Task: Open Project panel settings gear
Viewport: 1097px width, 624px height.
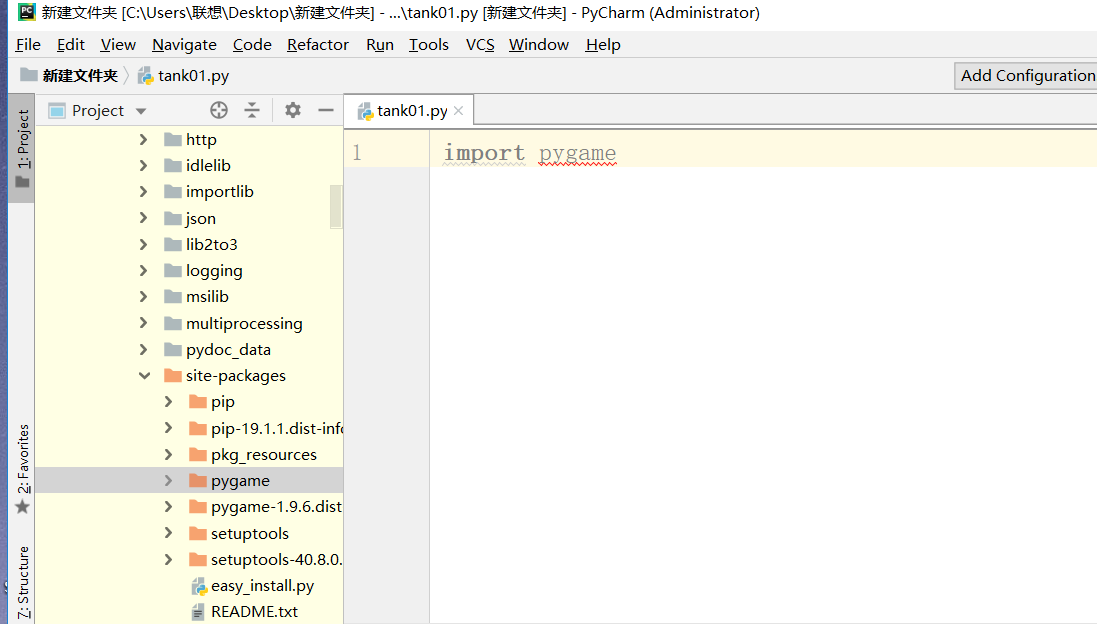Action: [x=292, y=111]
